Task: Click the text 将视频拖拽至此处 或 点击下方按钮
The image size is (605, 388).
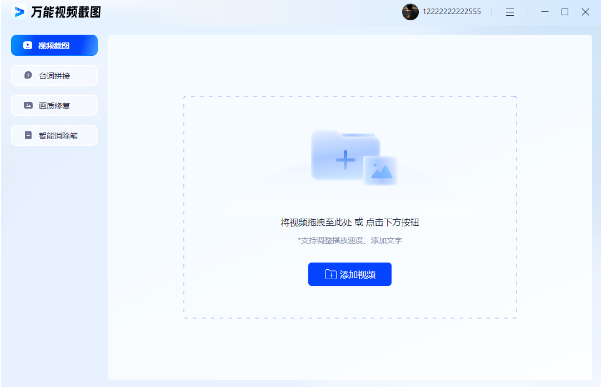Action: 350,223
